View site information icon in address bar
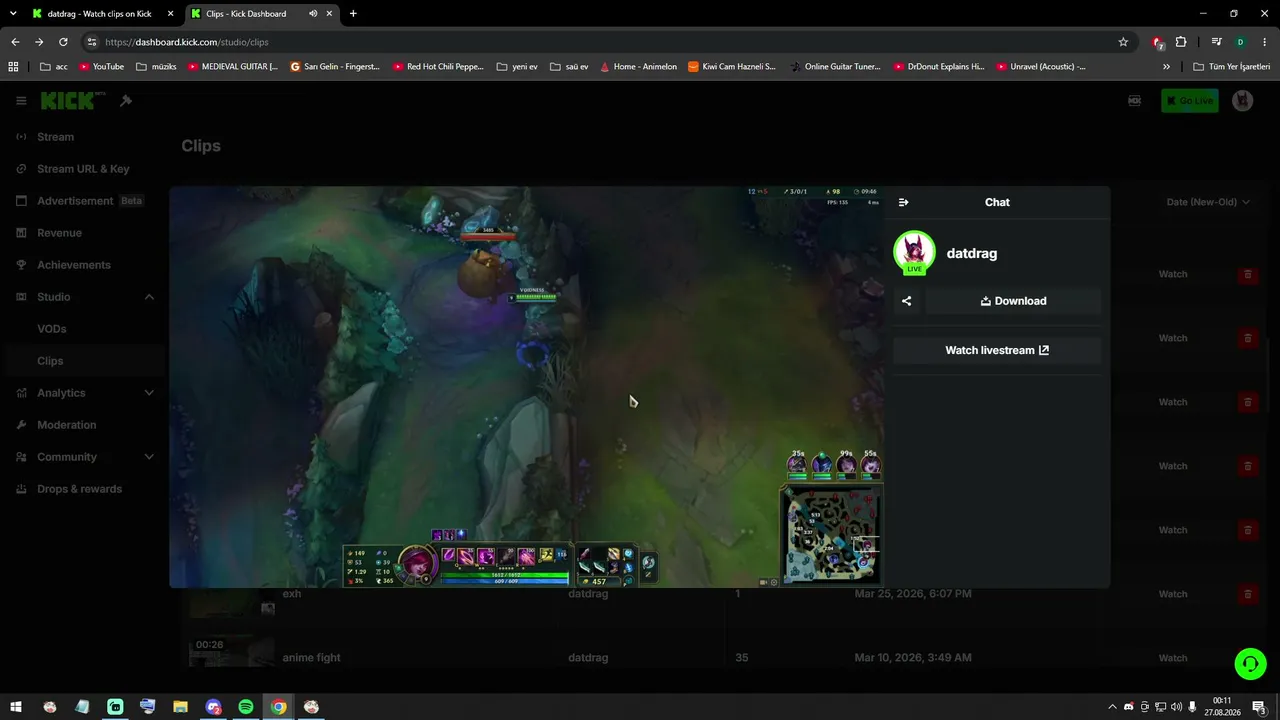The width and height of the screenshot is (1280, 720). (92, 42)
